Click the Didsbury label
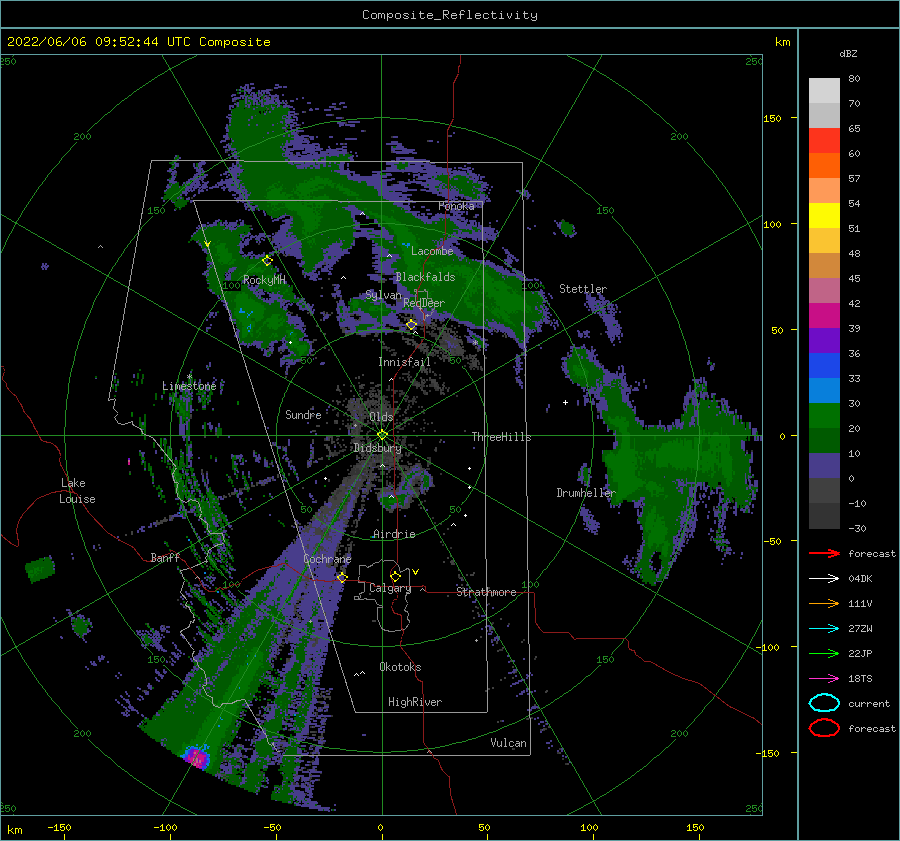Image resolution: width=900 pixels, height=841 pixels. (378, 448)
